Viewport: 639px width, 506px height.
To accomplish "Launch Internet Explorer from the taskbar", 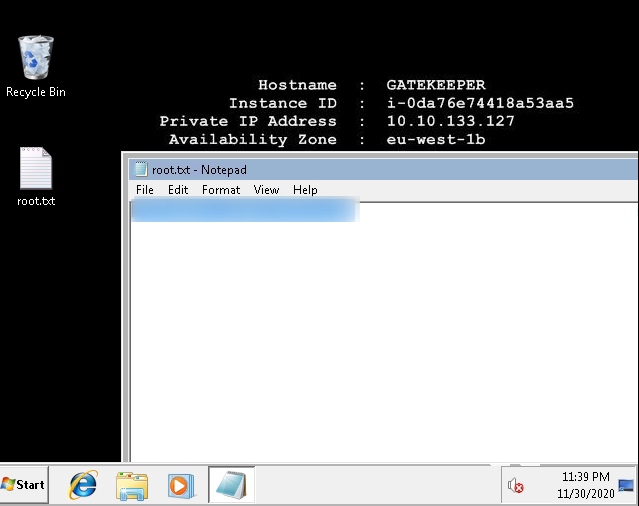I will [83, 485].
